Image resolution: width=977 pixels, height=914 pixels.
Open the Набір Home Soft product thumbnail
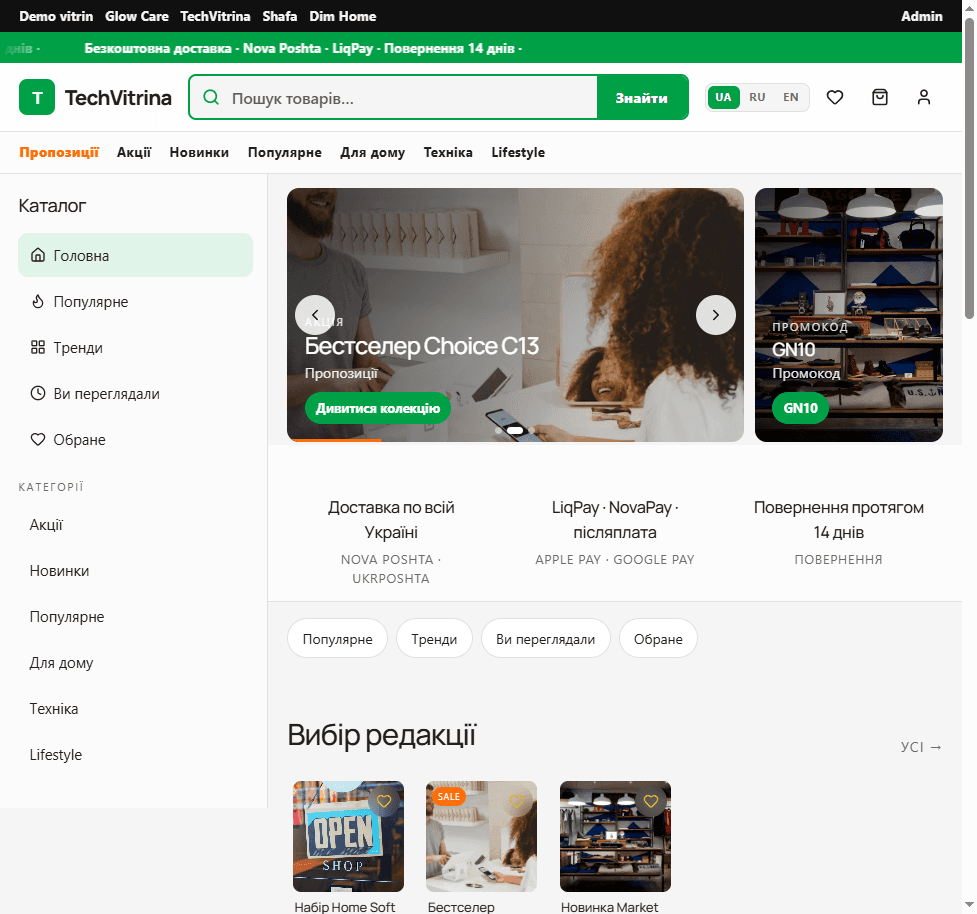point(348,836)
